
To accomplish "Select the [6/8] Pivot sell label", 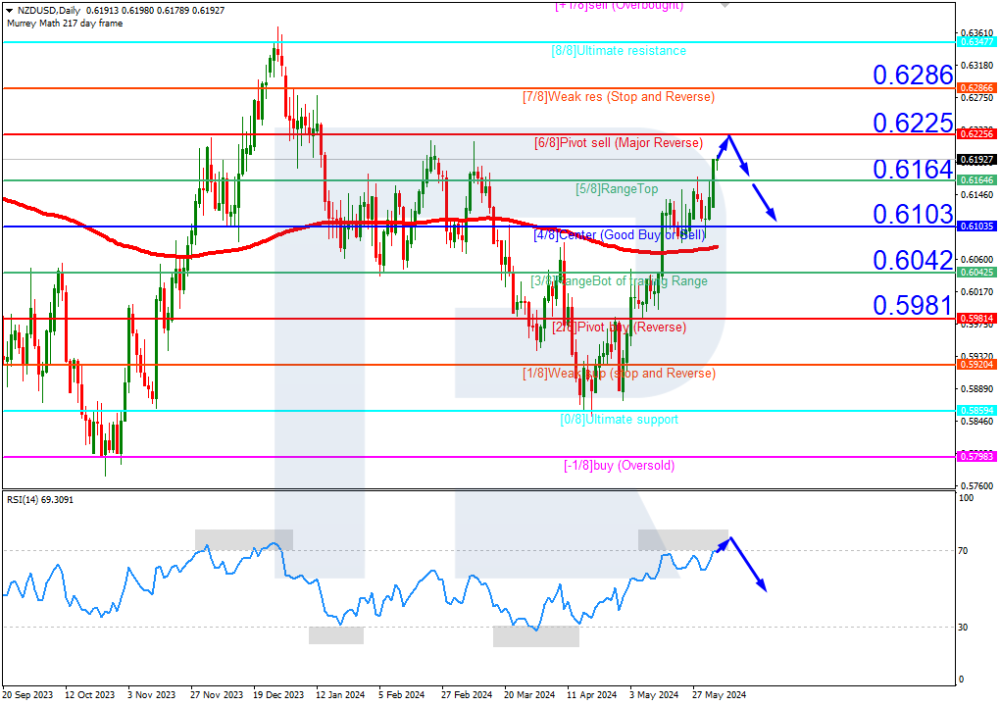I will coord(618,143).
